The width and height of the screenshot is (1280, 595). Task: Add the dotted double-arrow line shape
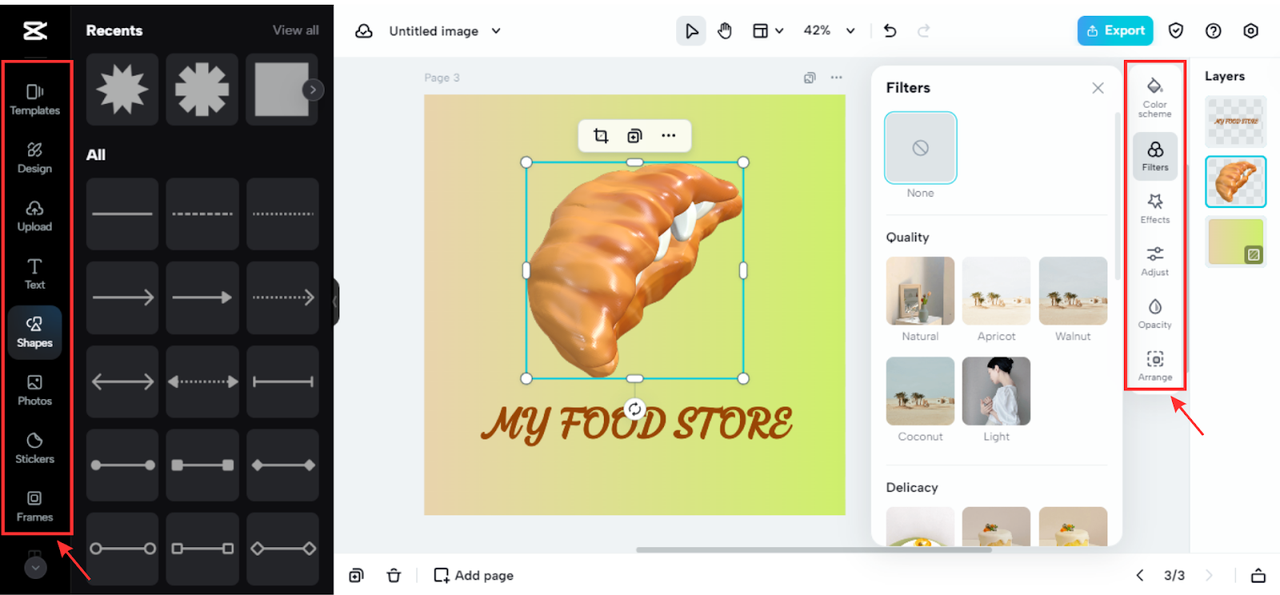[202, 382]
